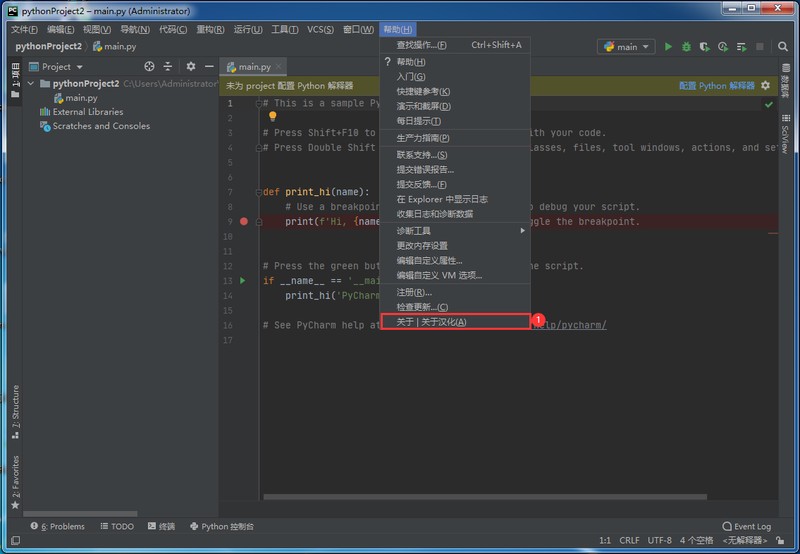Viewport: 800px width, 554px height.
Task: Click the green Run button in toolbar
Action: pos(669,47)
